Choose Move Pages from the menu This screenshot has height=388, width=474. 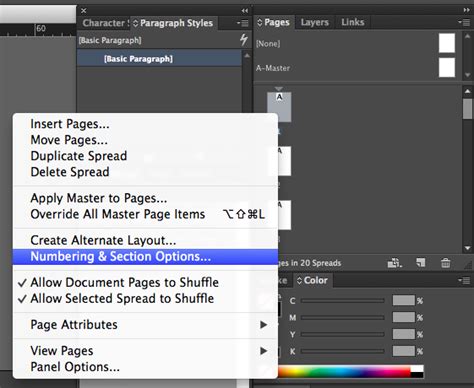tap(145, 140)
